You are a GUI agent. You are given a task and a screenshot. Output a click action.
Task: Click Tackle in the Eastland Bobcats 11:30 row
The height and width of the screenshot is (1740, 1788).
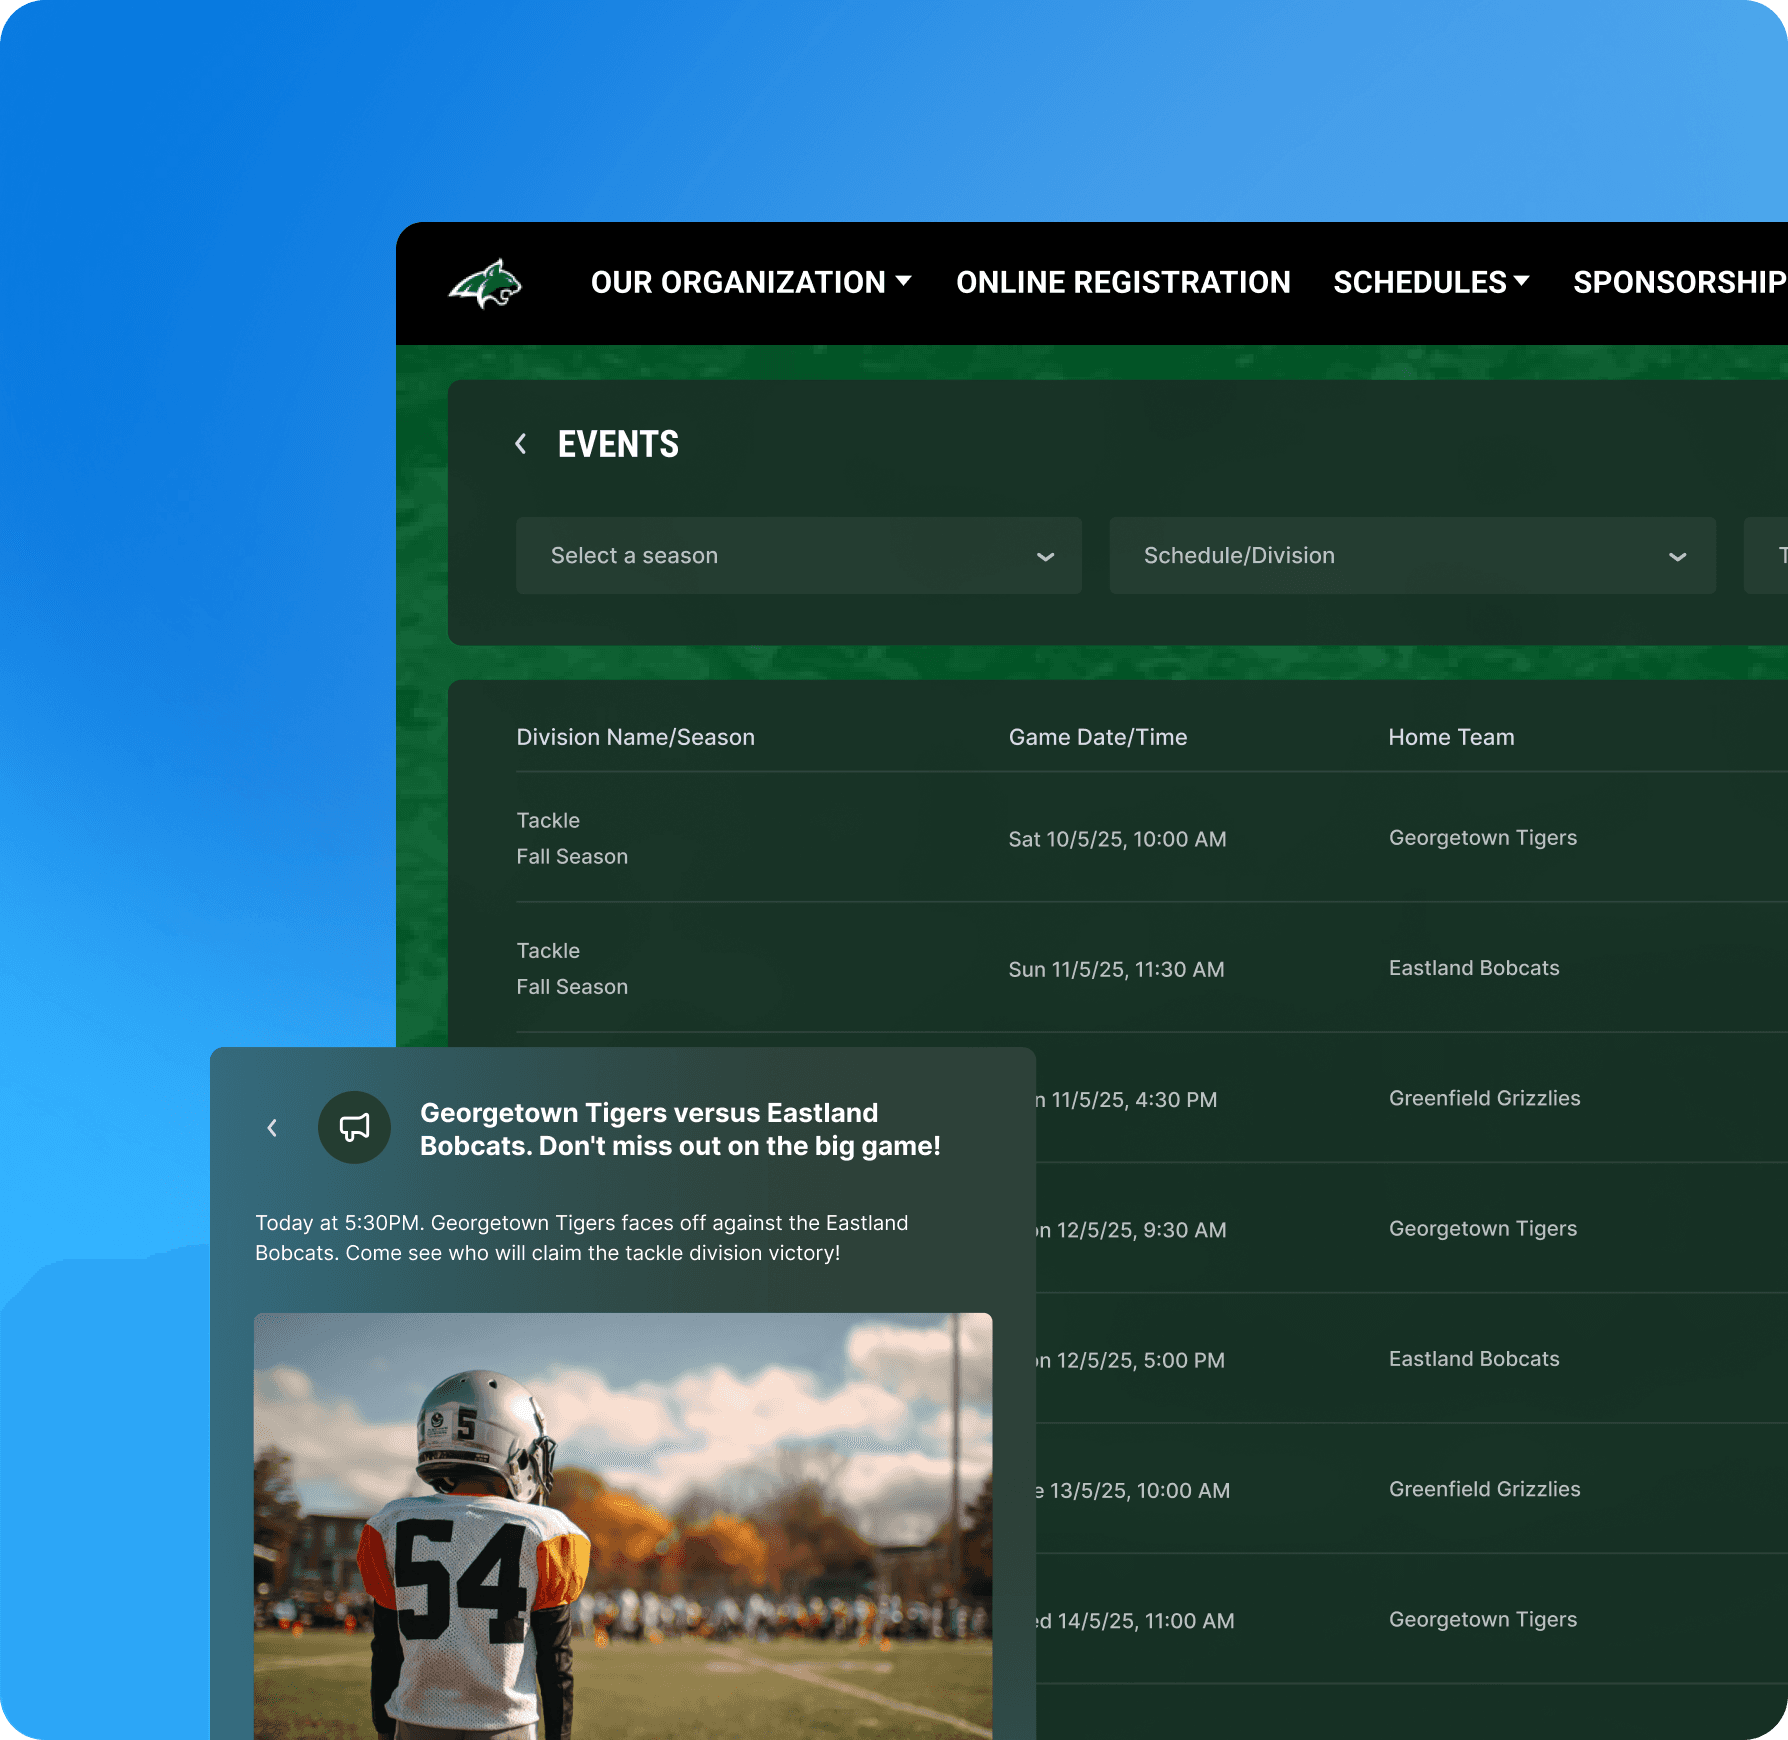click(x=548, y=950)
